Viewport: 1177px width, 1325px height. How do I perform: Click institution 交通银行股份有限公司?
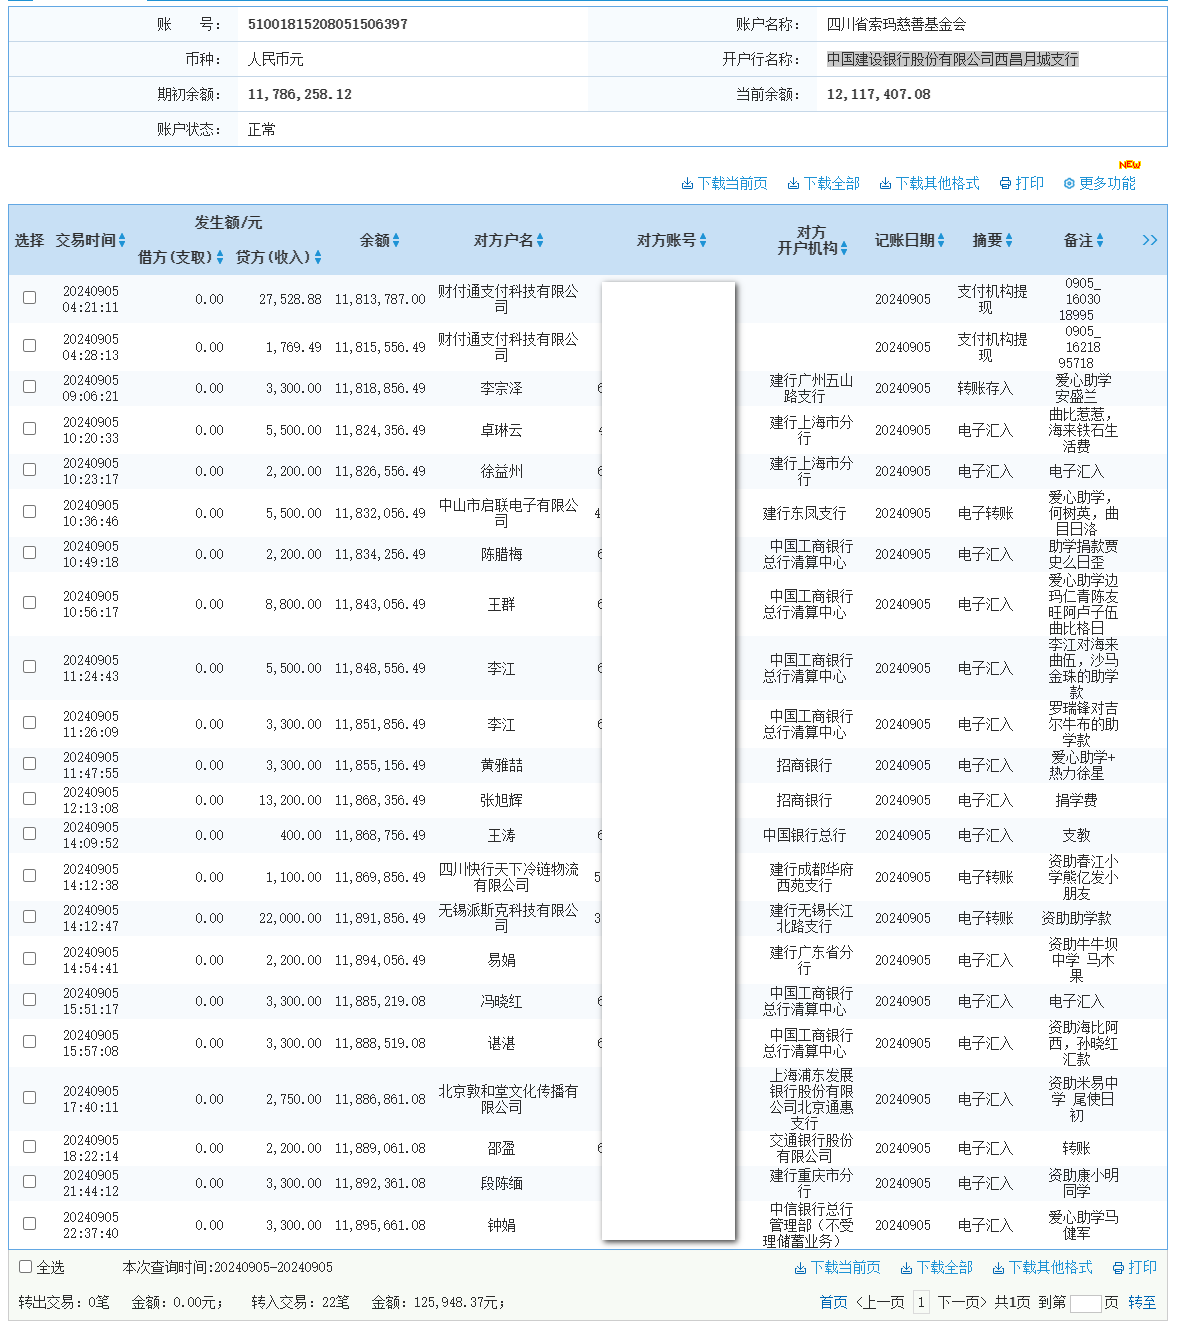coord(811,1148)
